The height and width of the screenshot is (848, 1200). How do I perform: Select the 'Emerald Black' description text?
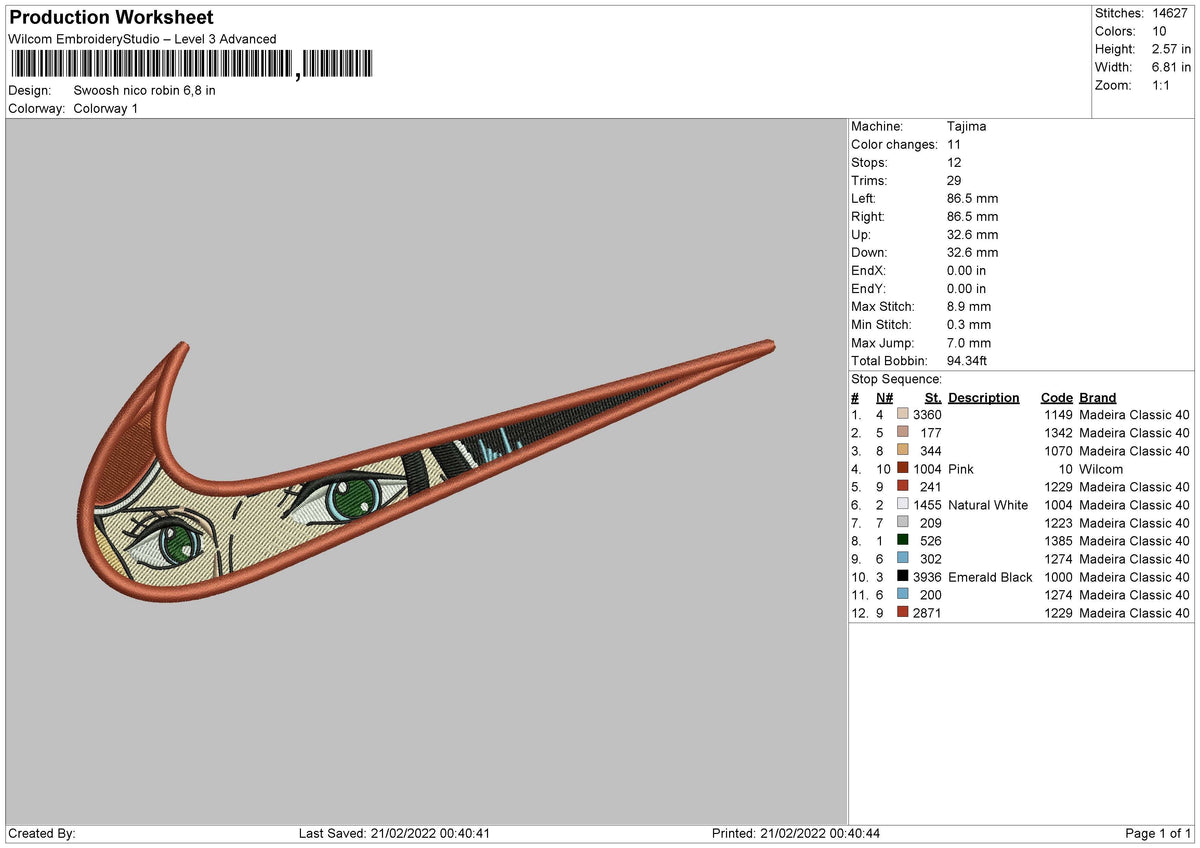coord(990,577)
